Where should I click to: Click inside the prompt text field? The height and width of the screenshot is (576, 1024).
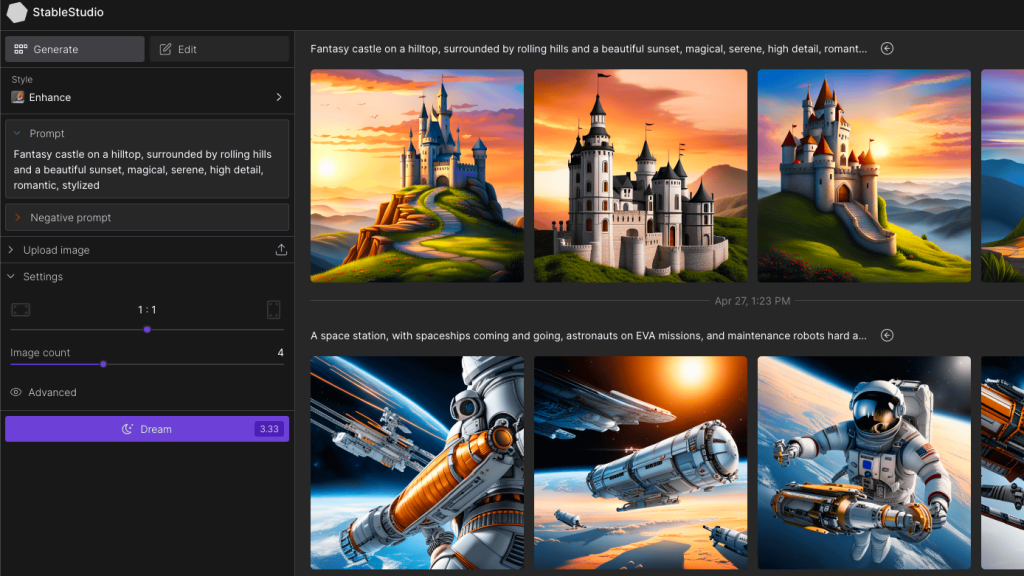[x=147, y=170]
